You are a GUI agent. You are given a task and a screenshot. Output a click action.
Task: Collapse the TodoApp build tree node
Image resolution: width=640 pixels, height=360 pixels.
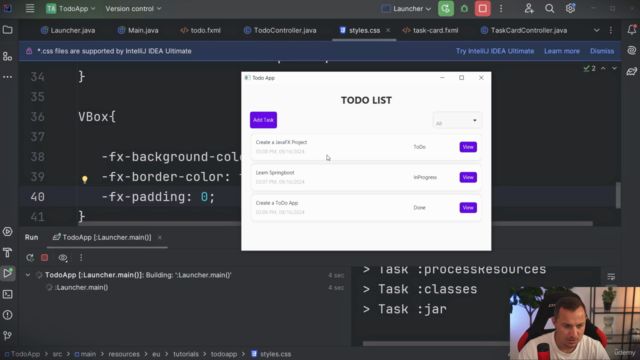click(28, 275)
